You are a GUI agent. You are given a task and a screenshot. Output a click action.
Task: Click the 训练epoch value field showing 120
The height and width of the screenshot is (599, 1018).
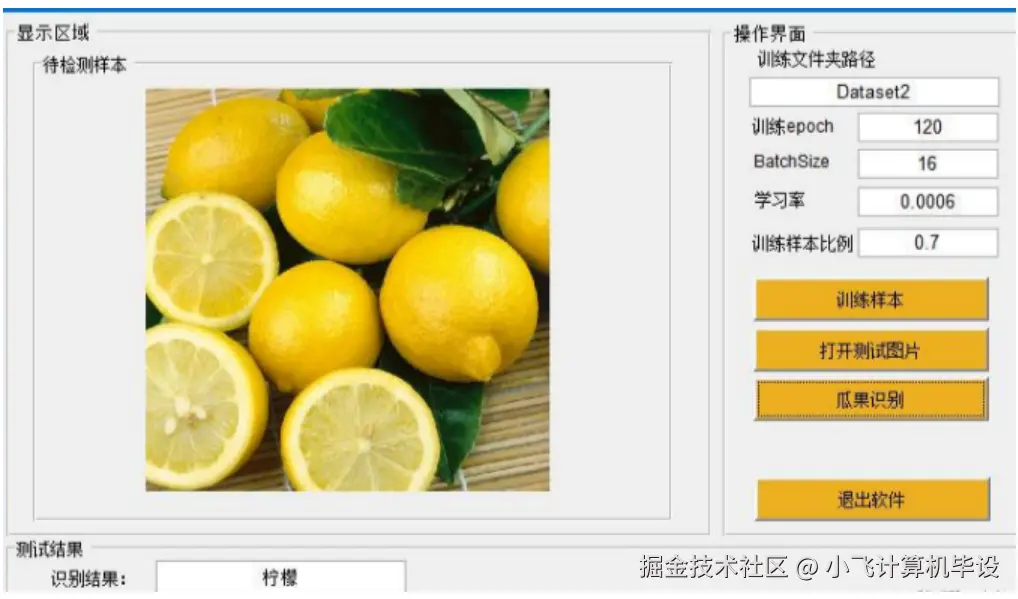[x=928, y=126]
